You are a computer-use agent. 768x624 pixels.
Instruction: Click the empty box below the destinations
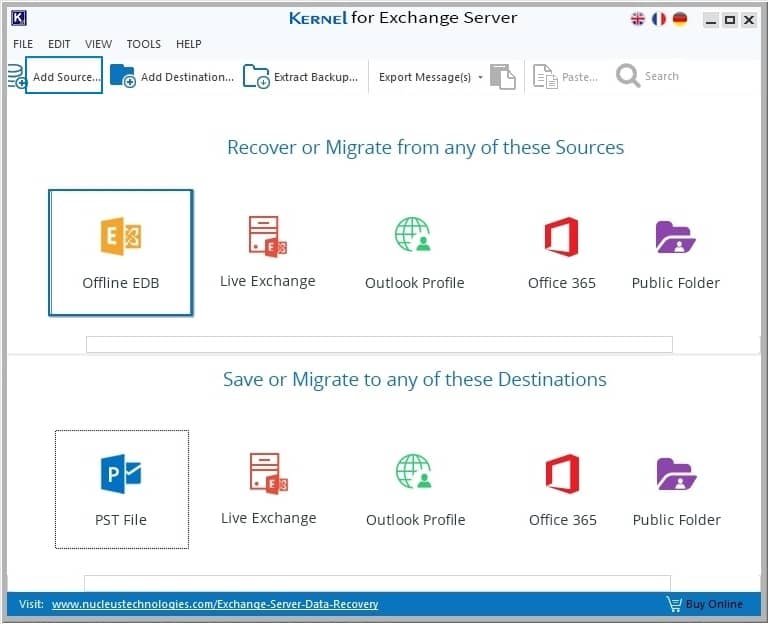coord(377,583)
